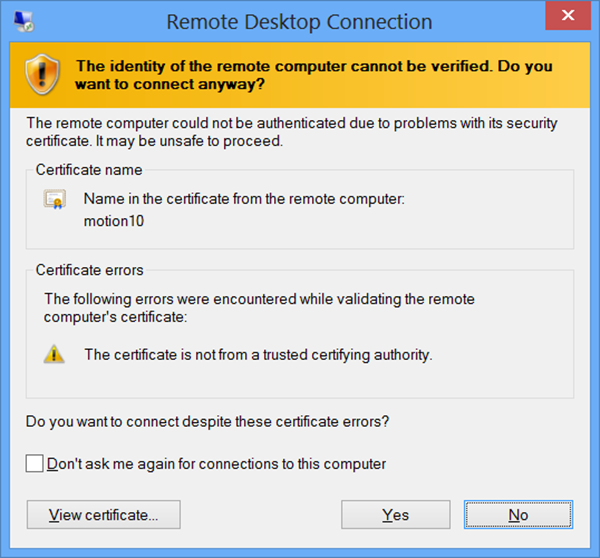This screenshot has width=600, height=558.
Task: Click the Remote Desktop icon in title bar
Action: [20, 21]
